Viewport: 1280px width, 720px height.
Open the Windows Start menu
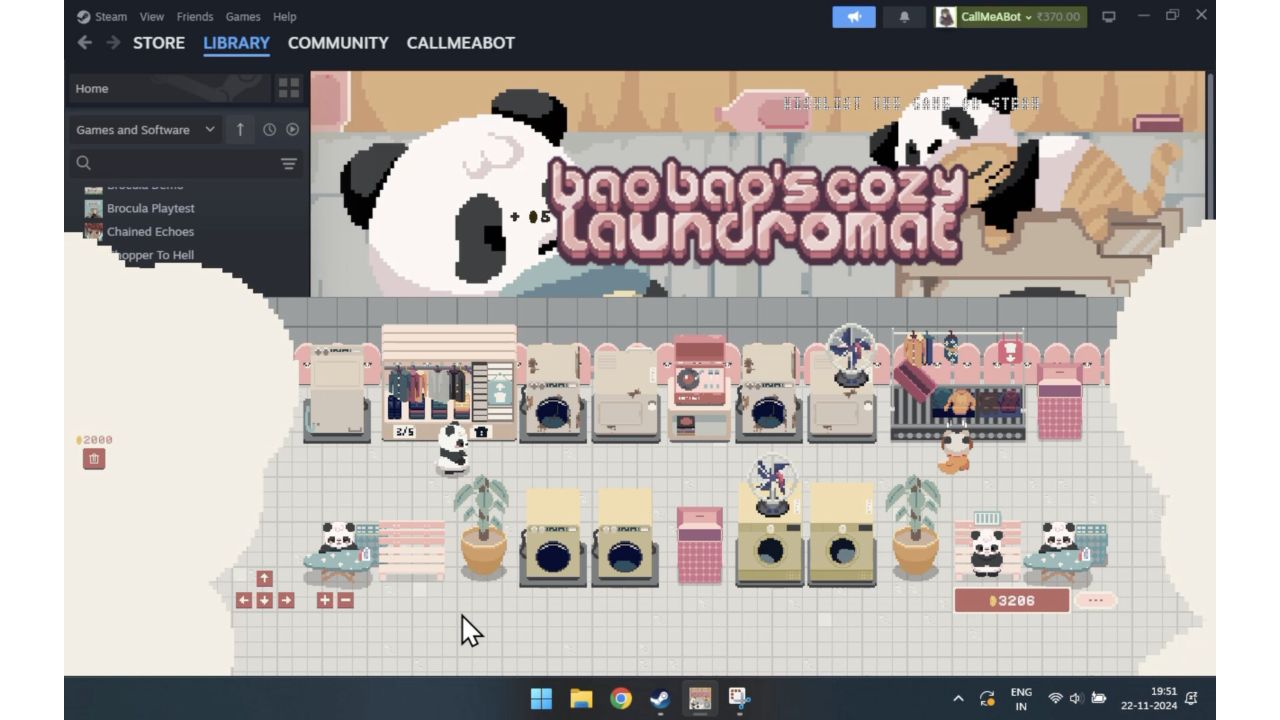[541, 698]
